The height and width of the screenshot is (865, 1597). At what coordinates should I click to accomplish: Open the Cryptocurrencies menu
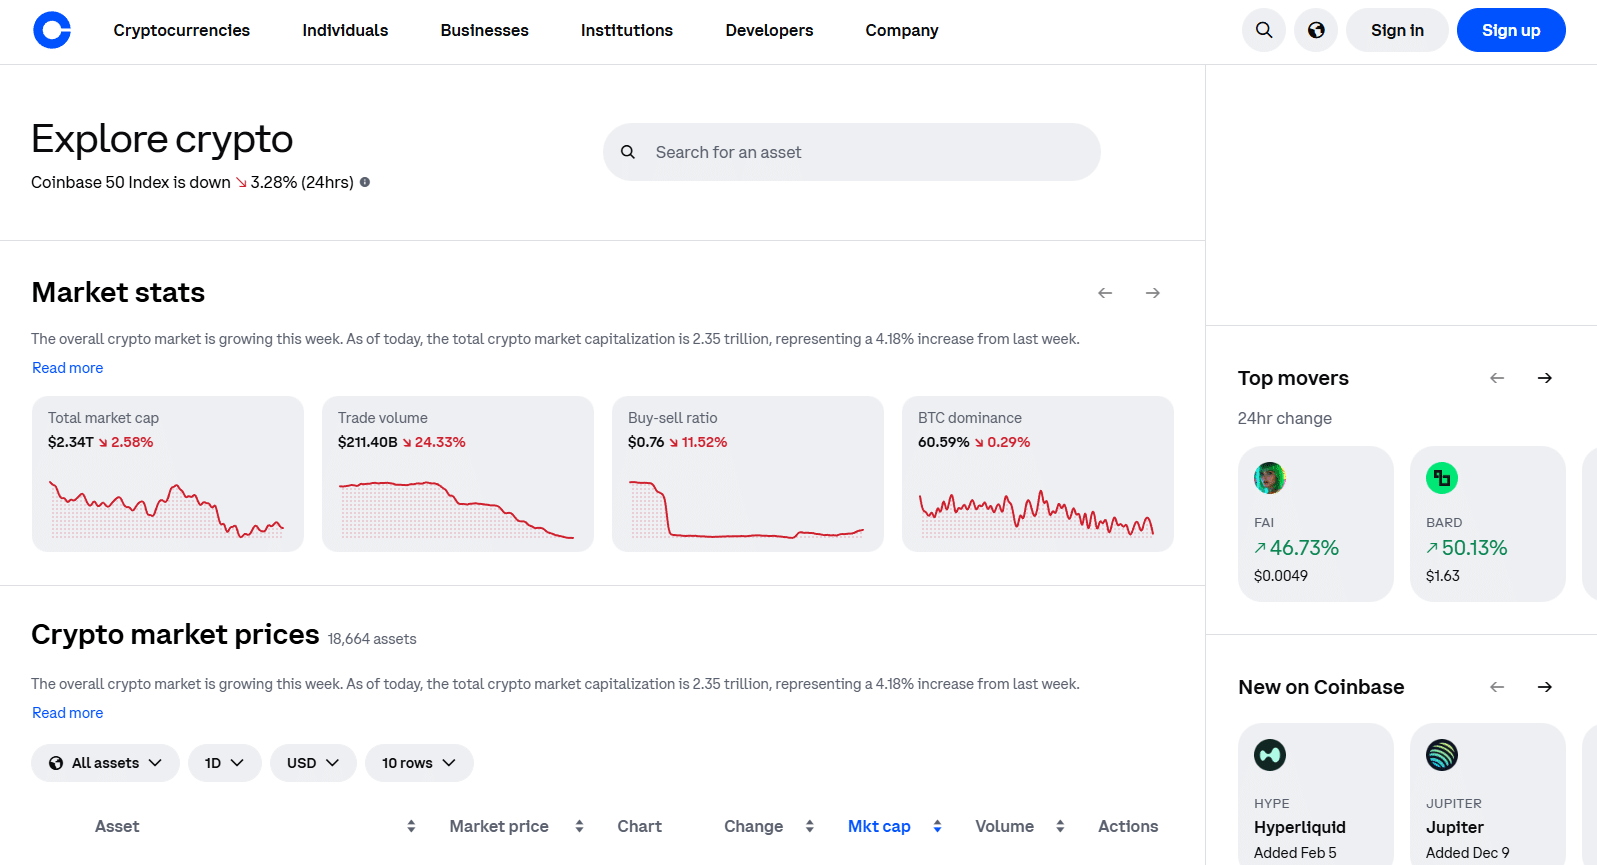pos(182,30)
